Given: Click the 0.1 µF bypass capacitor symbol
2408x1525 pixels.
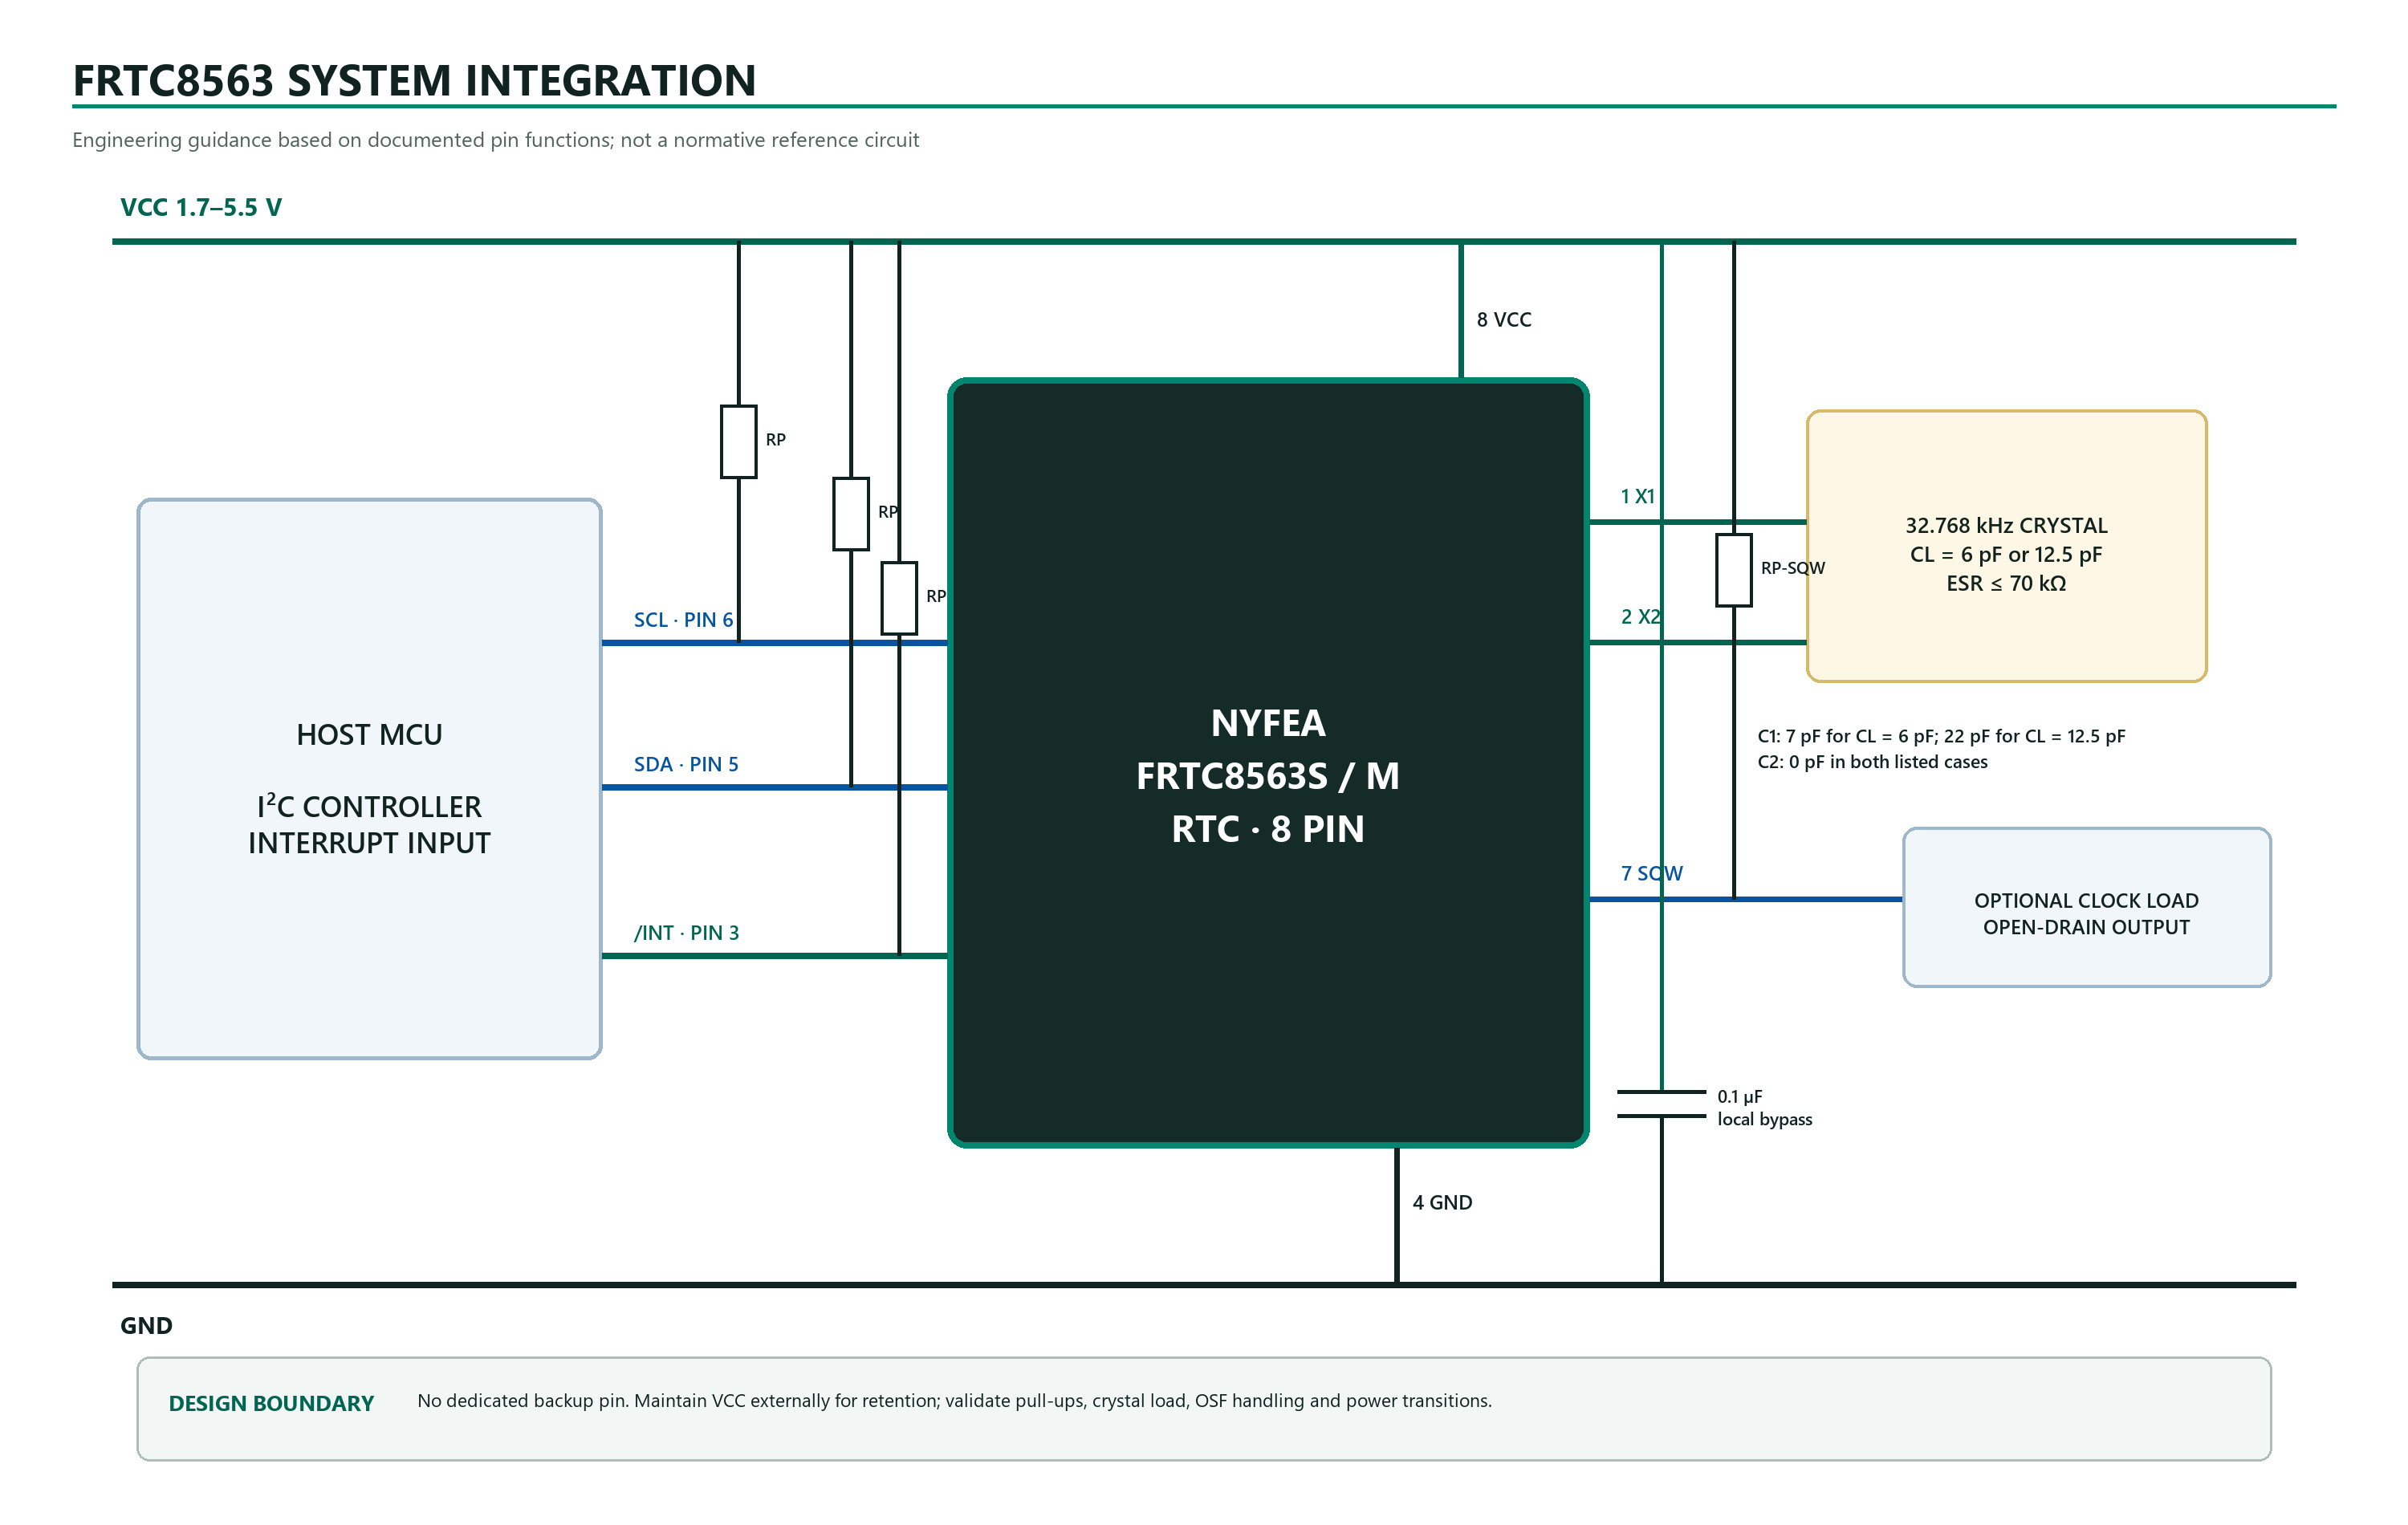Looking at the screenshot, I should pyautogui.click(x=1662, y=1104).
